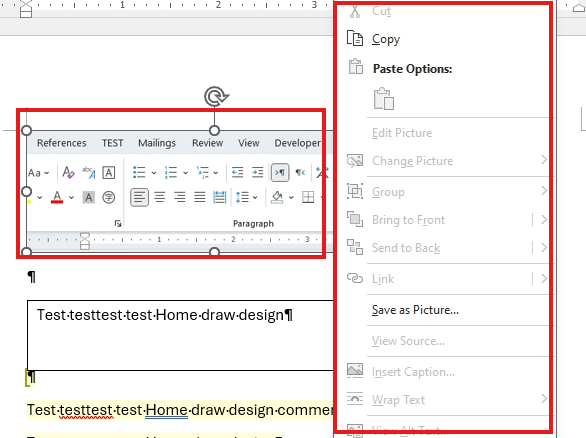Click the Developer tab shown in the picture
The height and width of the screenshot is (438, 586).
[x=297, y=143]
